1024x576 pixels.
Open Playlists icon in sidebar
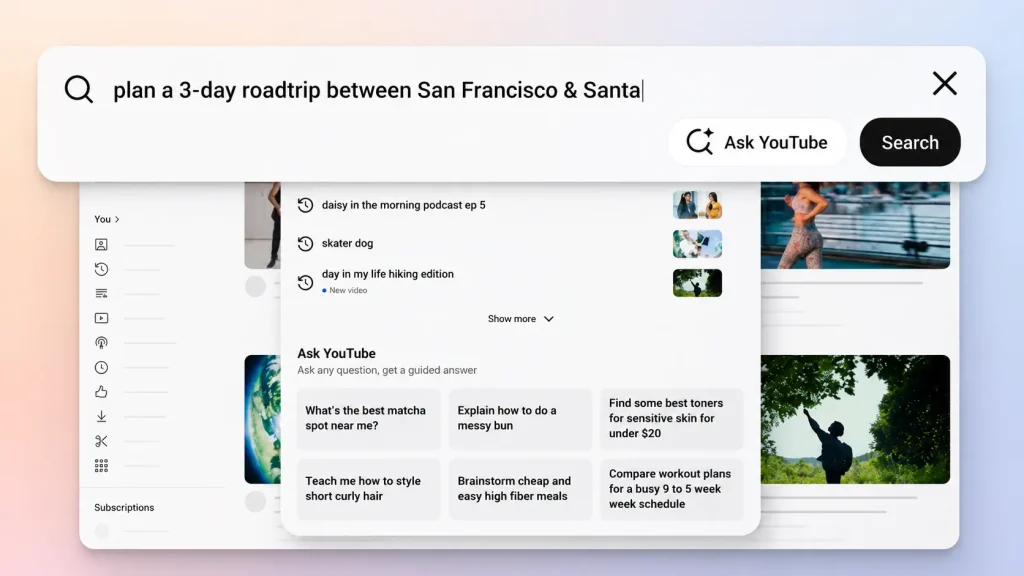tap(101, 293)
